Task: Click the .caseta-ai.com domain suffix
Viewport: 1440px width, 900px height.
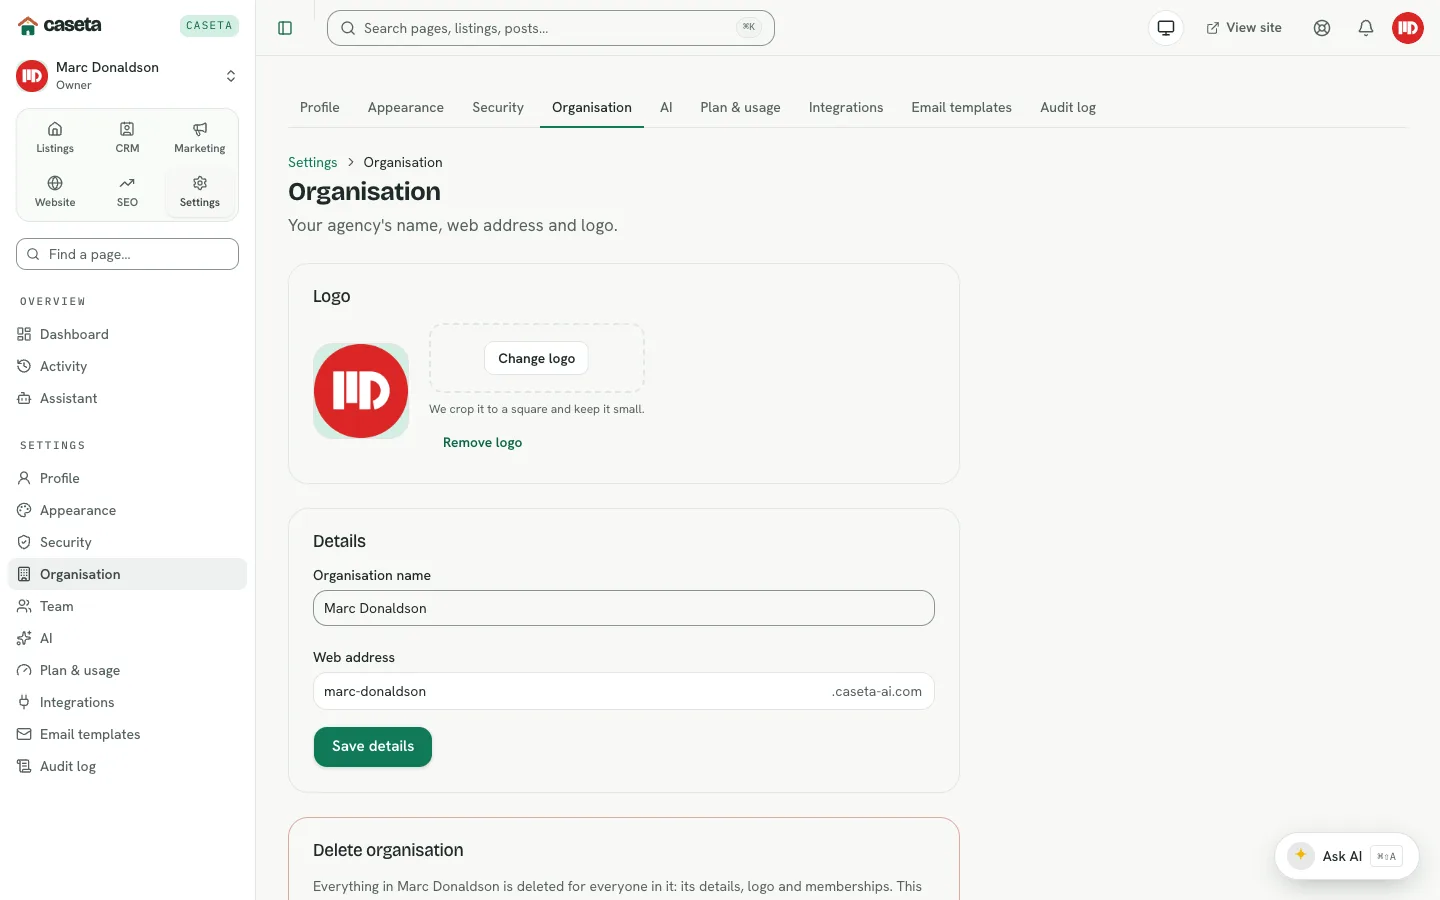Action: [x=877, y=691]
